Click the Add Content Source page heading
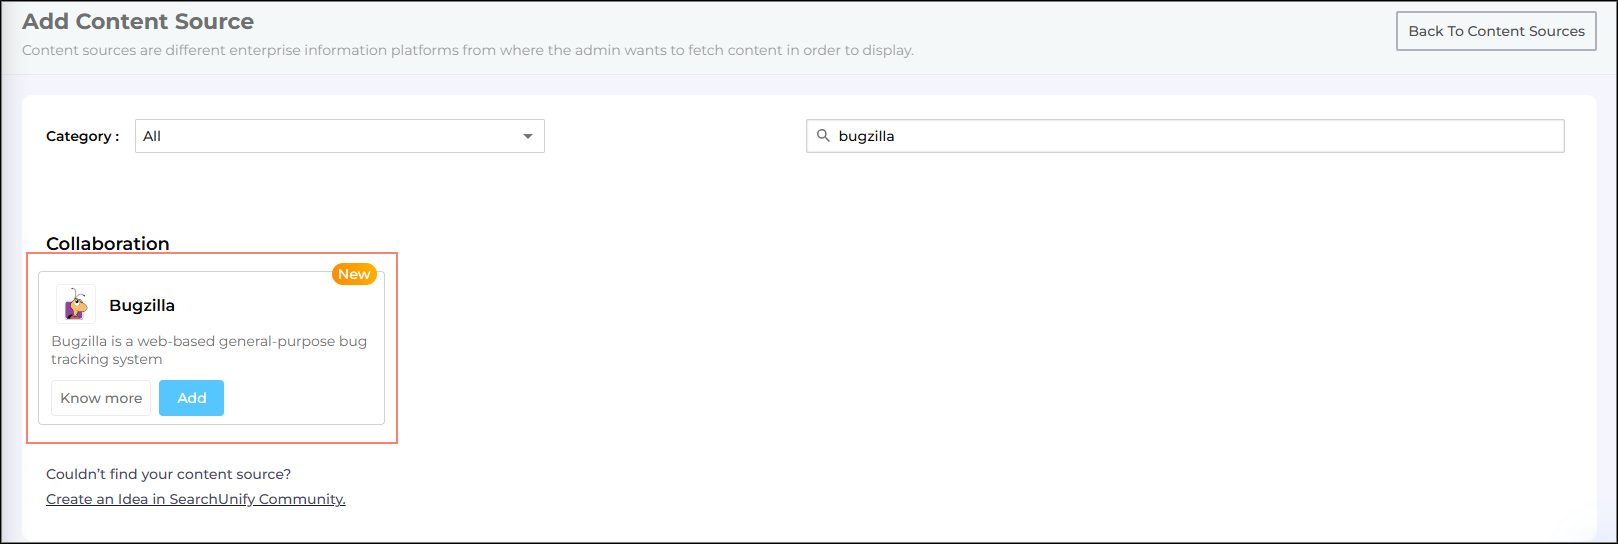Image resolution: width=1618 pixels, height=544 pixels. (x=138, y=21)
